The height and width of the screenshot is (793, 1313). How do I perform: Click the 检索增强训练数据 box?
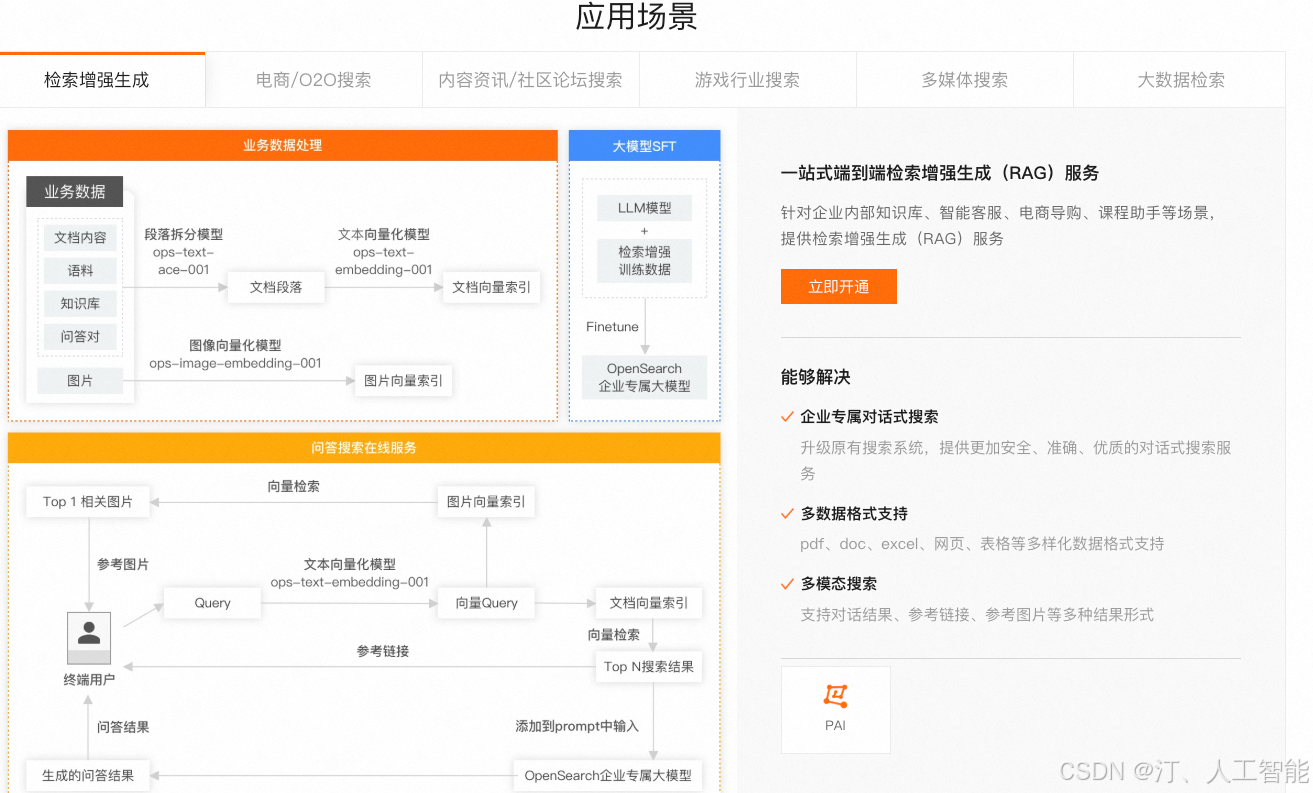click(644, 261)
